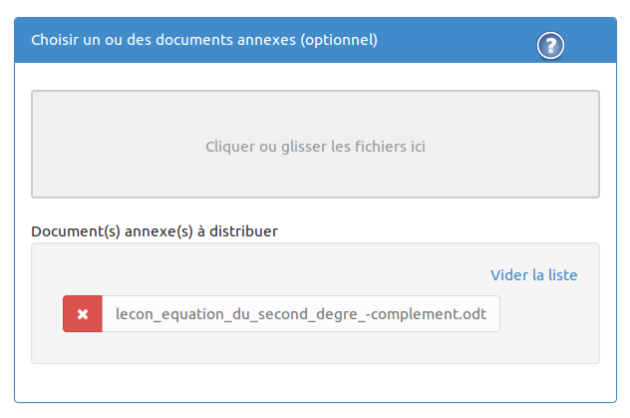
Task: Click the '(optionnel)' word in the title
Action: (339, 40)
